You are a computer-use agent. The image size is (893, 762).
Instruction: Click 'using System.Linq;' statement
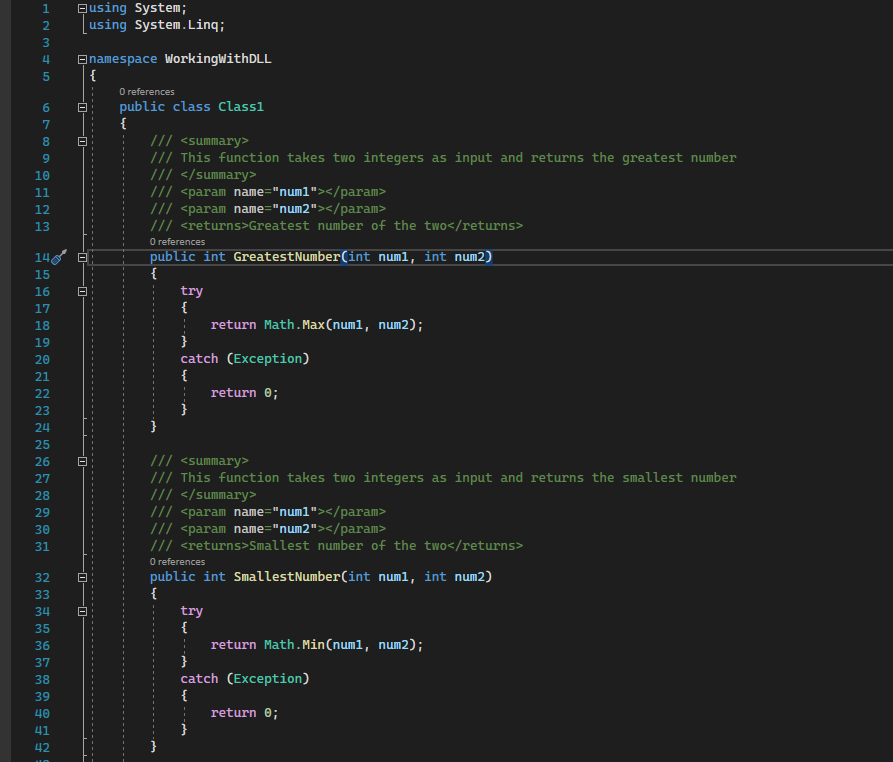[x=157, y=25]
